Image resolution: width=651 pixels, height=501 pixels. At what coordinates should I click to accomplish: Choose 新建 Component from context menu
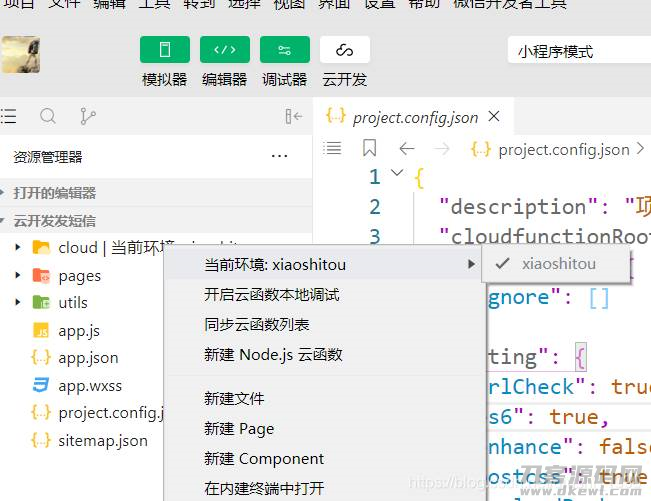click(x=264, y=459)
